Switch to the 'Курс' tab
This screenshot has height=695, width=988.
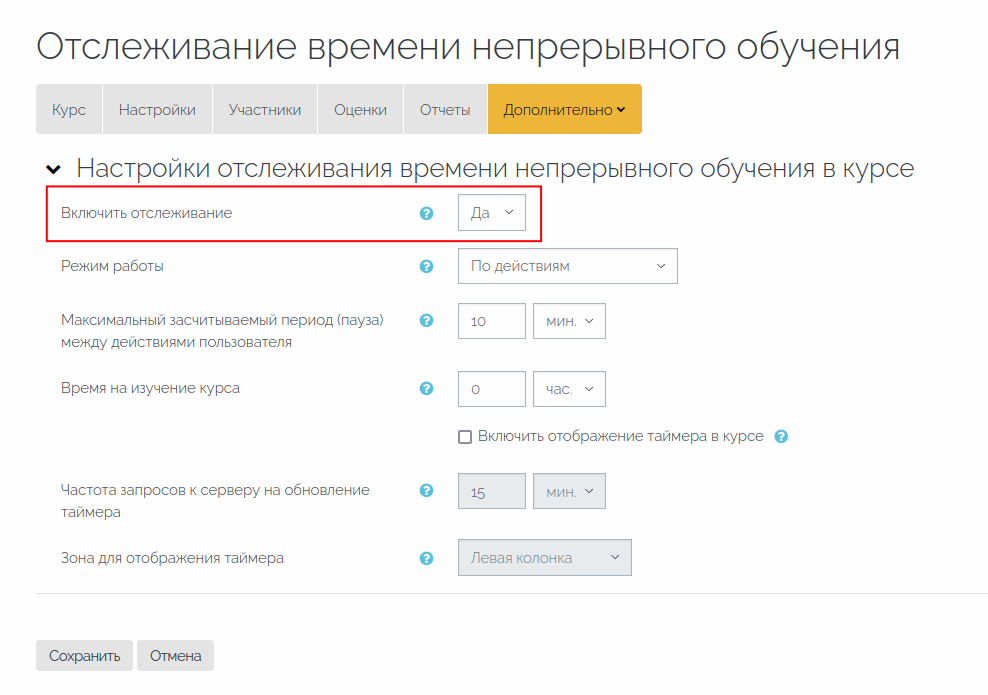tap(69, 110)
